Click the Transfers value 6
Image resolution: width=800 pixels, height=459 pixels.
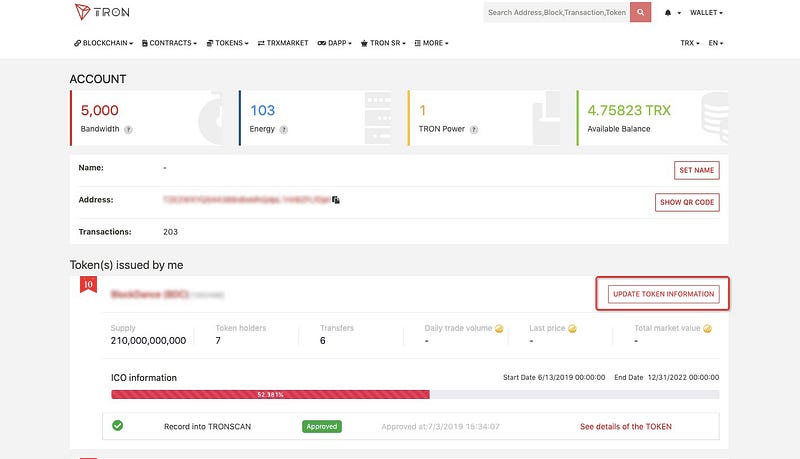pos(322,341)
